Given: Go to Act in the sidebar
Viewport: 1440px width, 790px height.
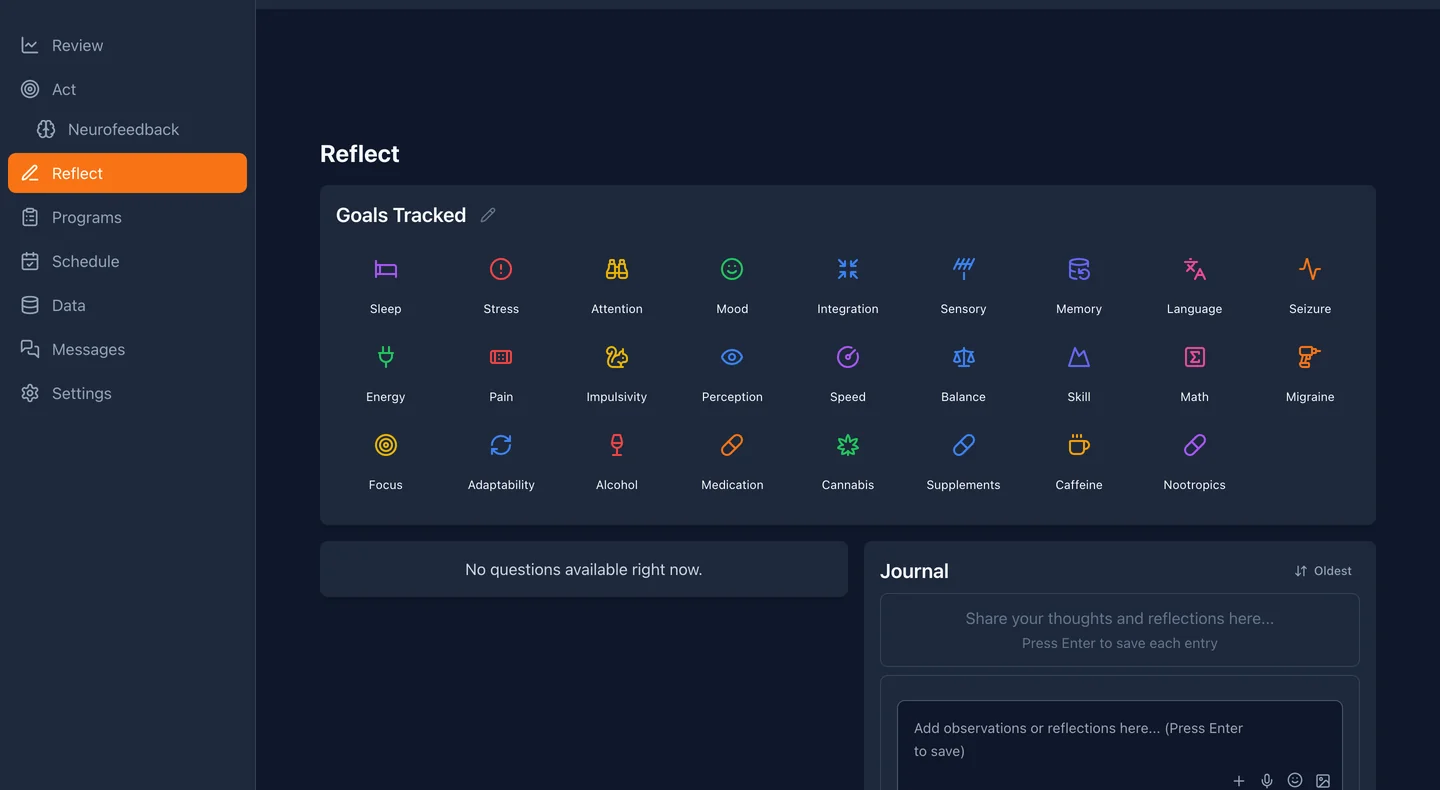Looking at the screenshot, I should [x=127, y=89].
